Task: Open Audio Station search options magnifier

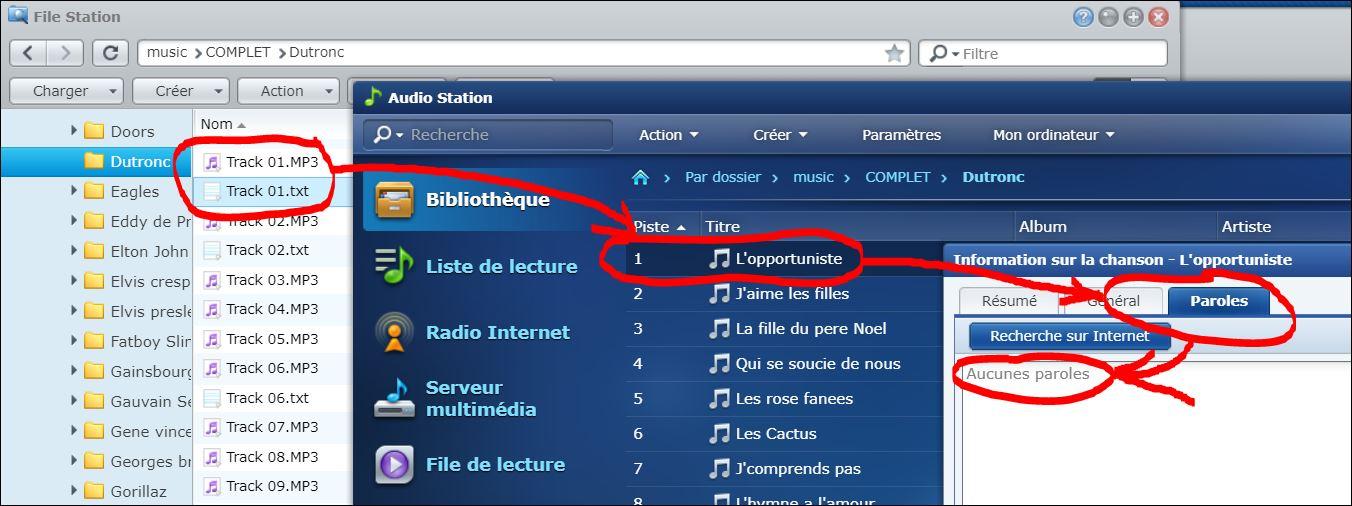Action: tap(388, 134)
